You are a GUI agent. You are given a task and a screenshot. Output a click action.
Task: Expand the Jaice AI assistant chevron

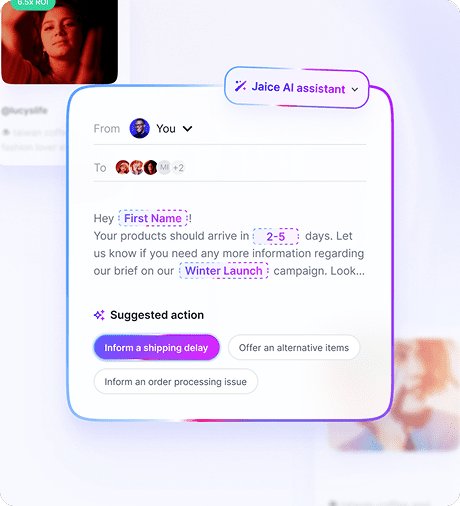point(355,89)
